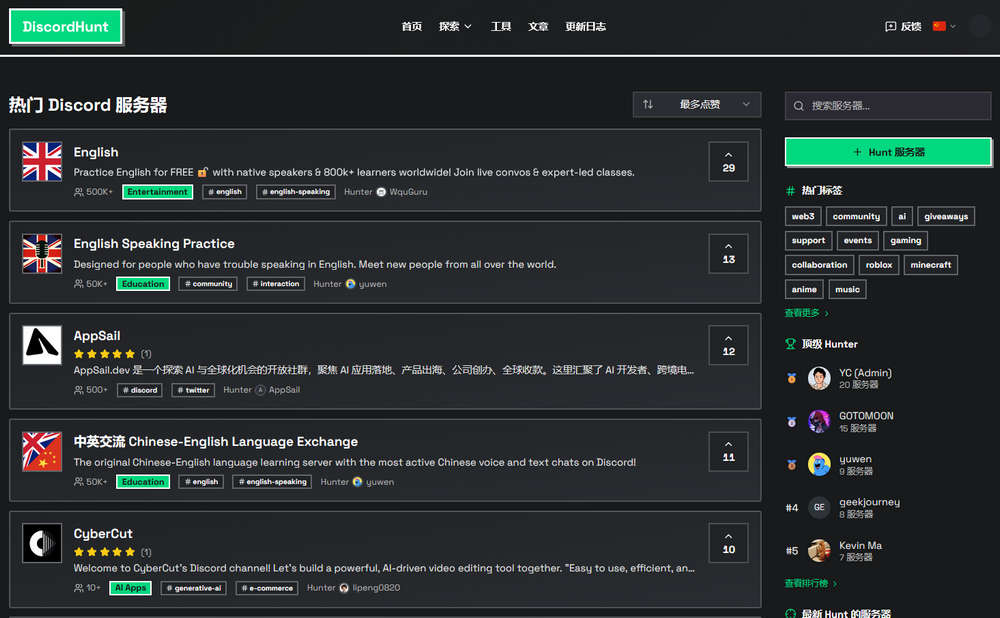Click the twitter tag on AppSail
This screenshot has width=1000, height=618.
[193, 390]
